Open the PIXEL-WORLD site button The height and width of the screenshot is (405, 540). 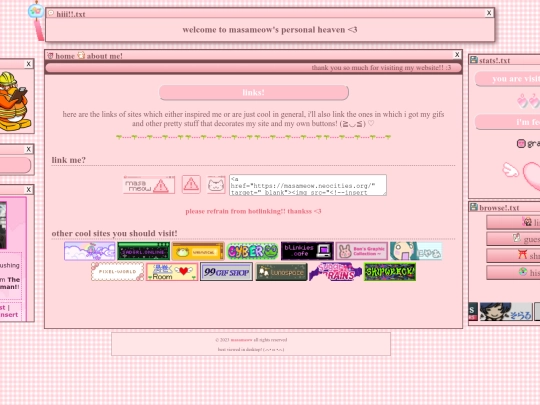[117, 271]
